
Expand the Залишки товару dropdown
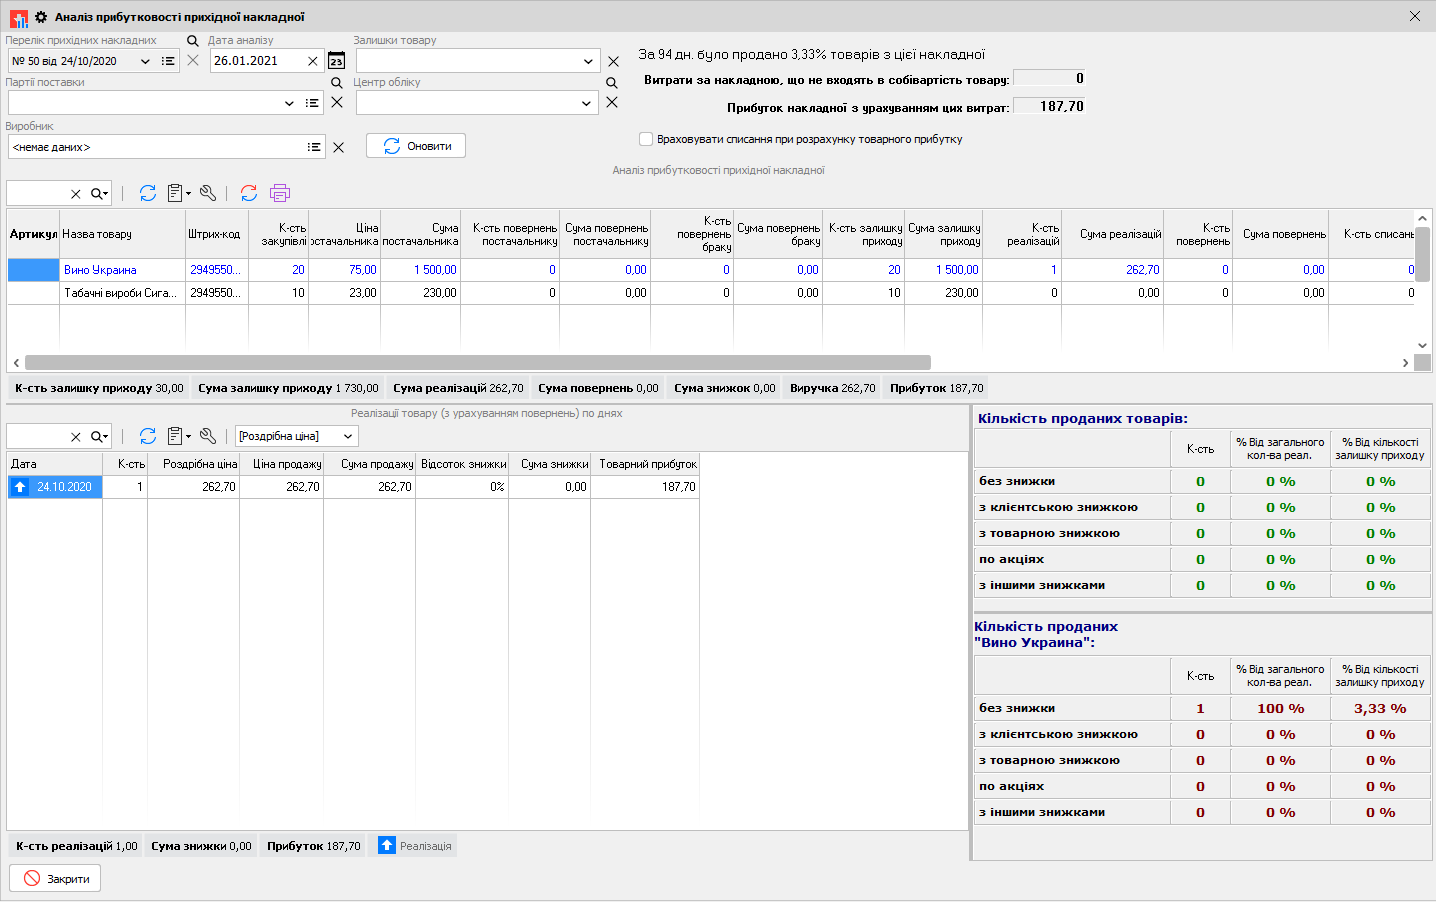click(x=588, y=61)
